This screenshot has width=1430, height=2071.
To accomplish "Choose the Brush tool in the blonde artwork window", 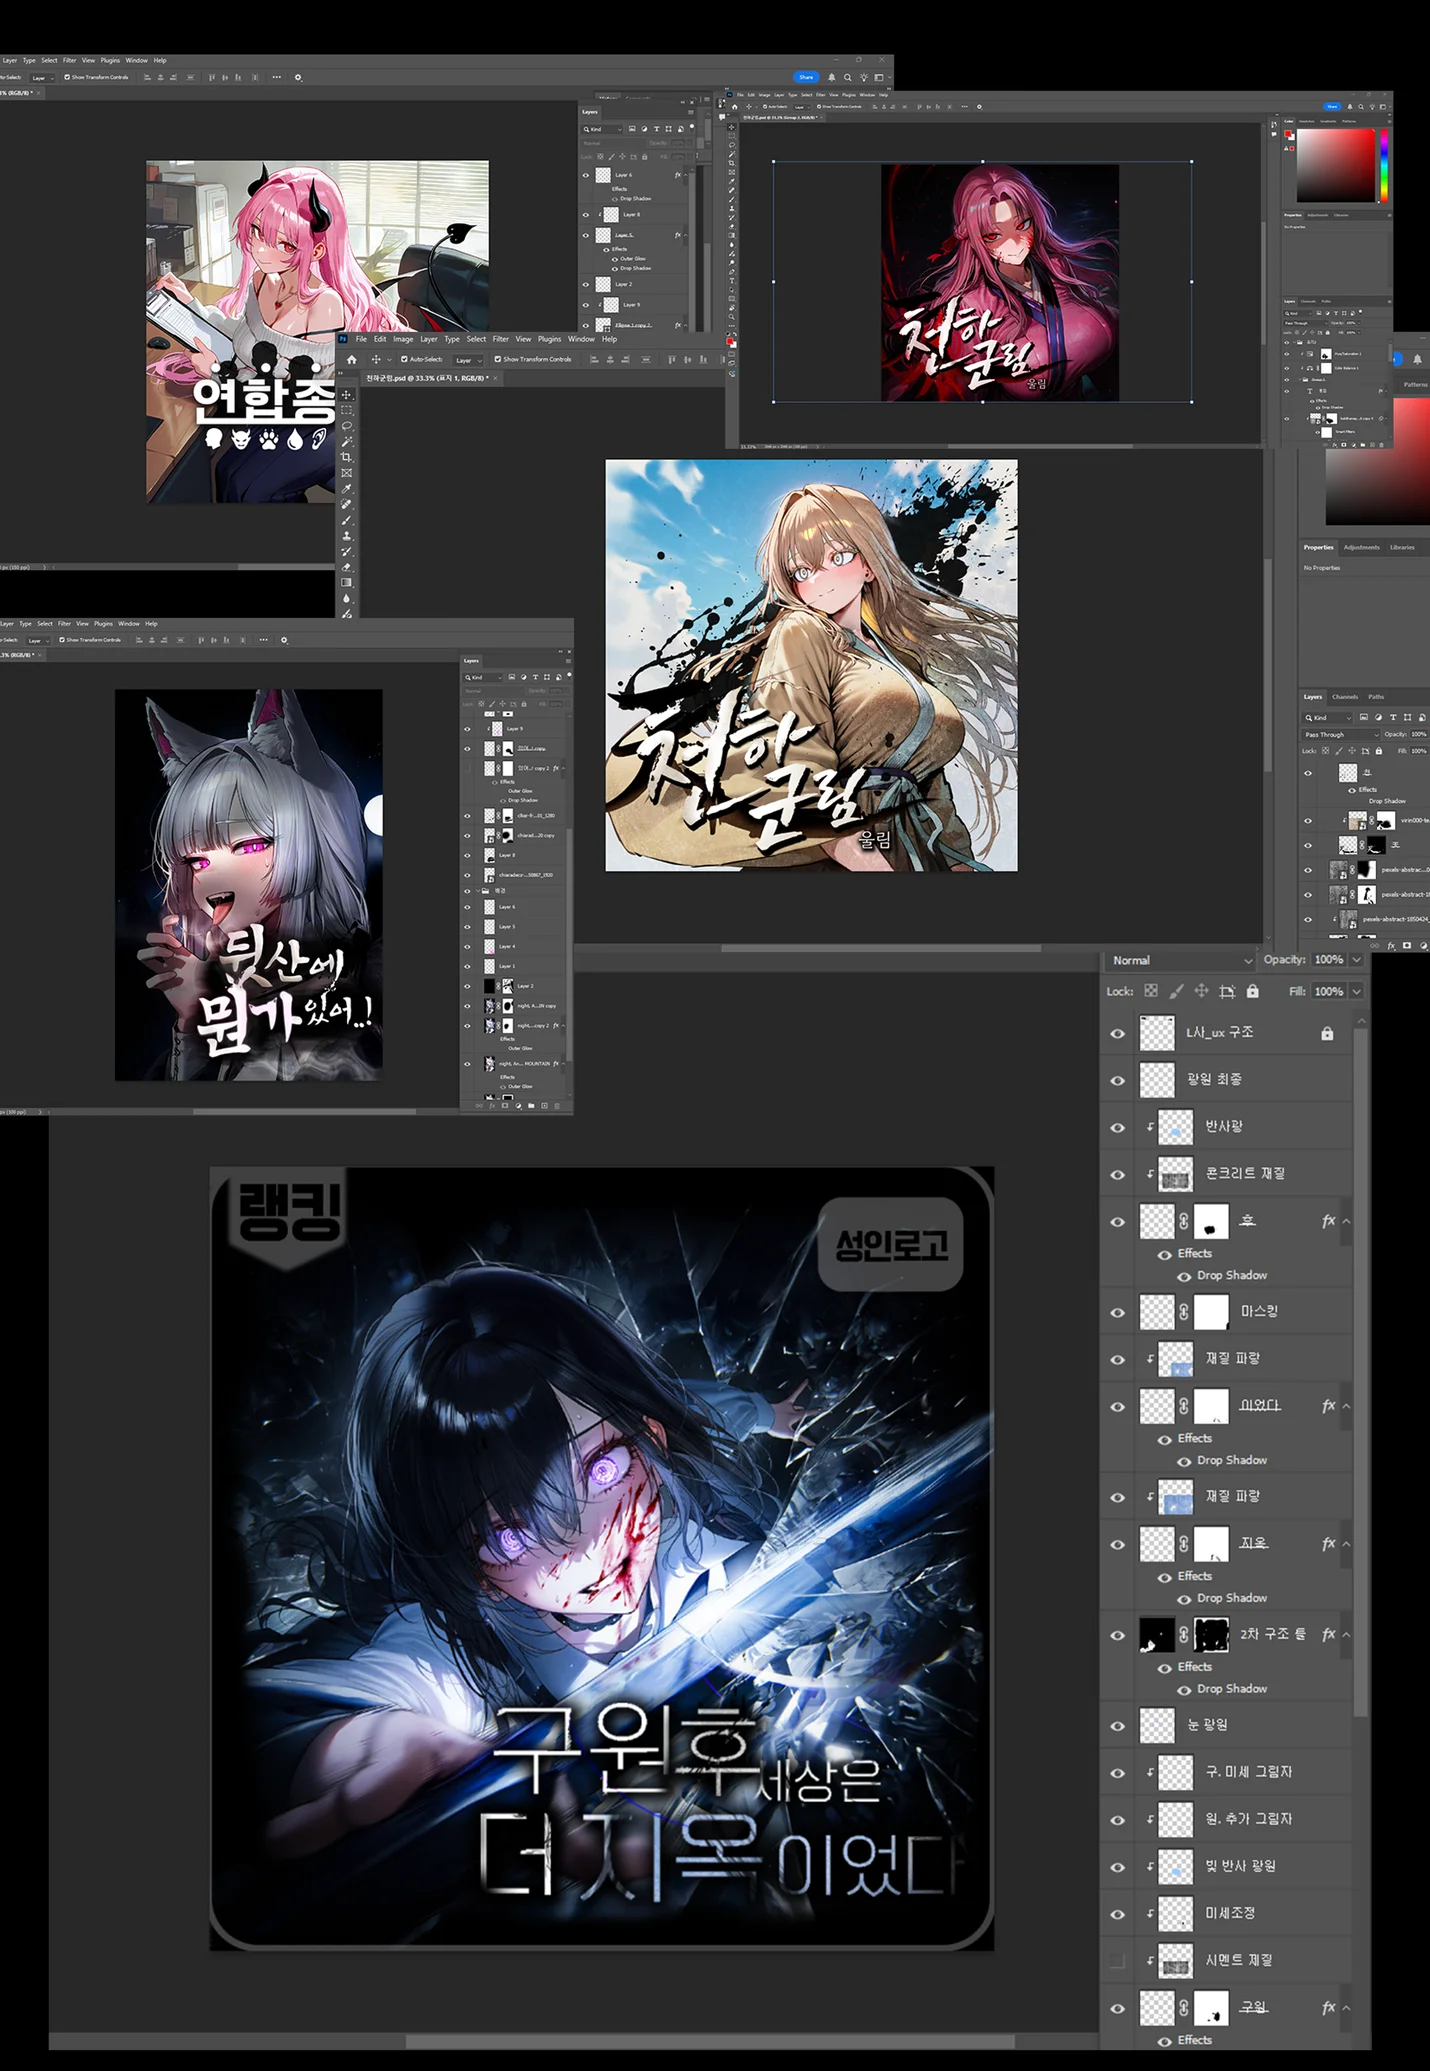I will [347, 520].
